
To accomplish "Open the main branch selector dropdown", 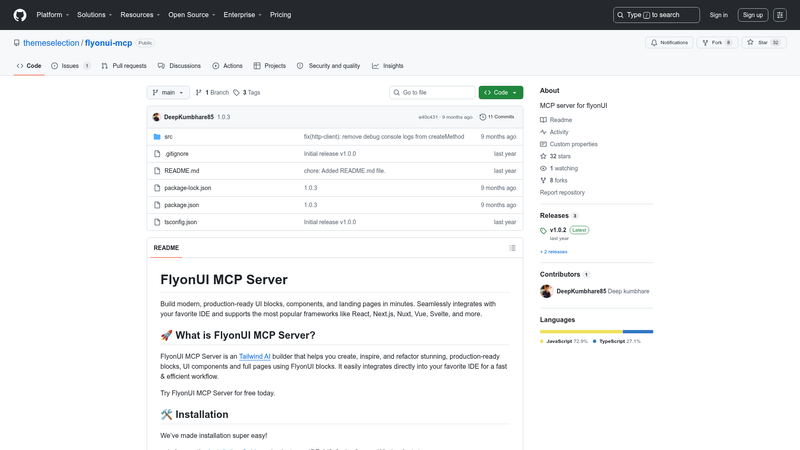I will pos(168,92).
